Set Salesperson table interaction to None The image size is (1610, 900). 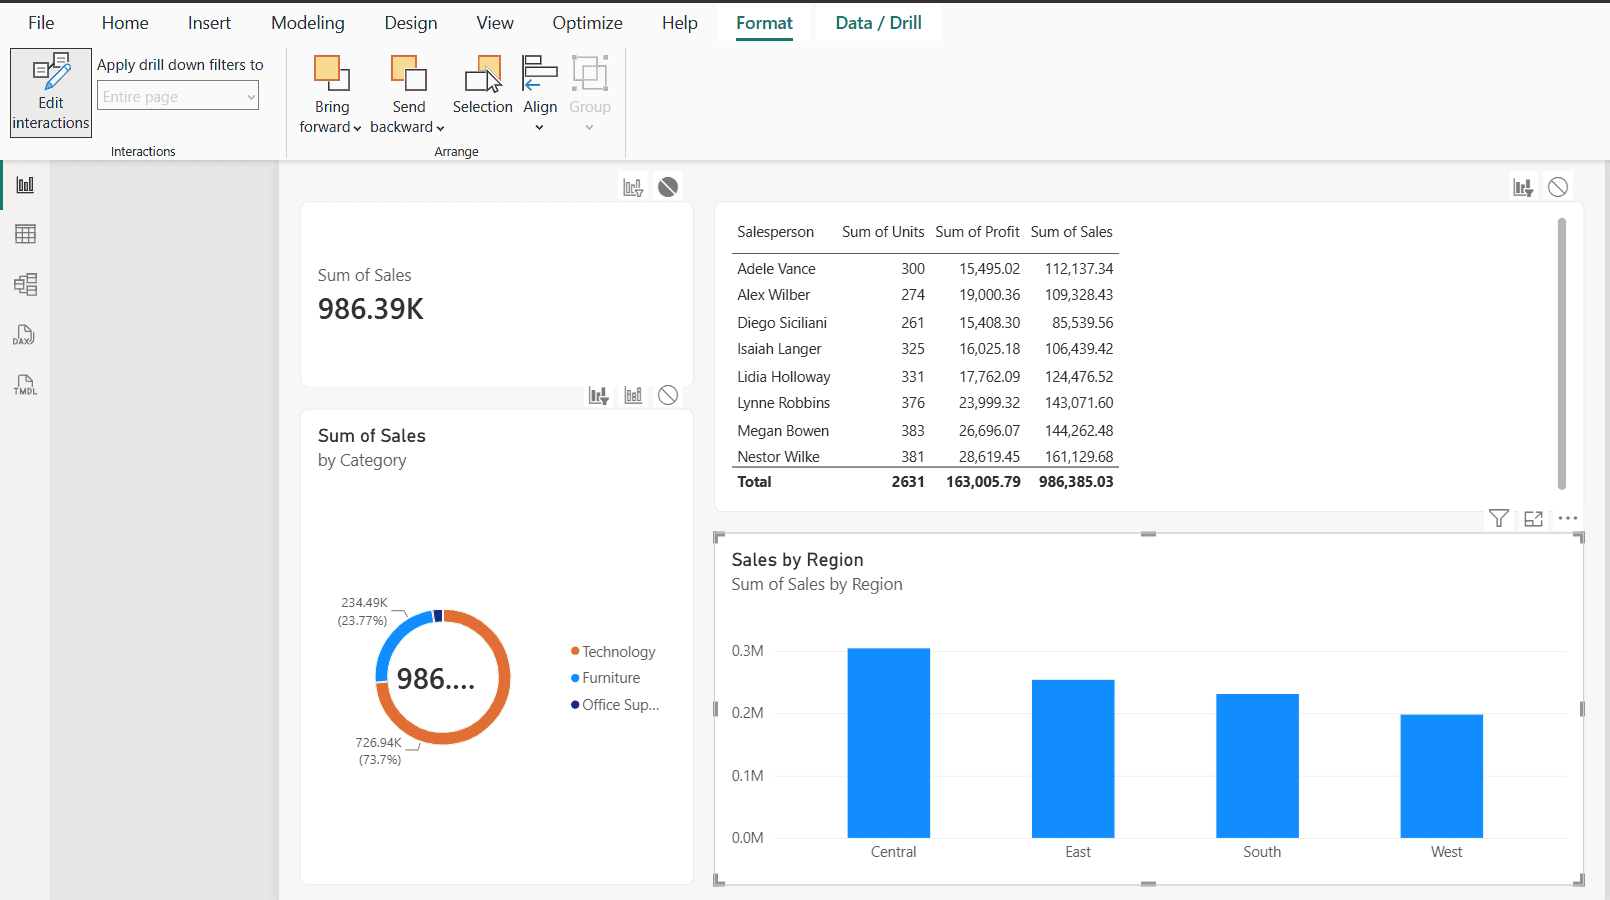pos(1558,187)
